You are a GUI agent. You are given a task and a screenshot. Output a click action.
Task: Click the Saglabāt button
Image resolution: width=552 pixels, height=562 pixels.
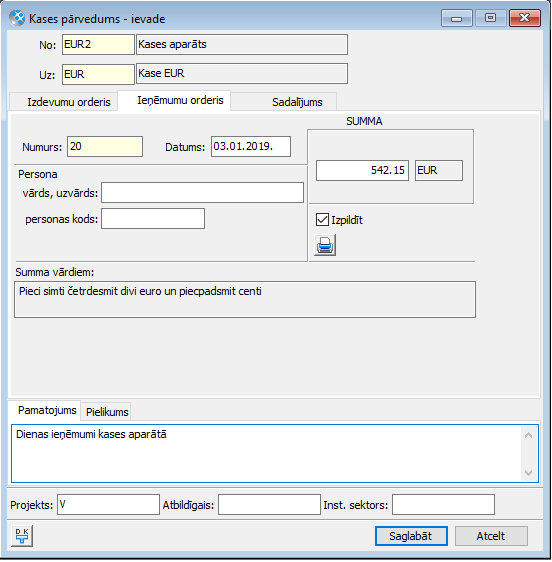pyautogui.click(x=411, y=536)
